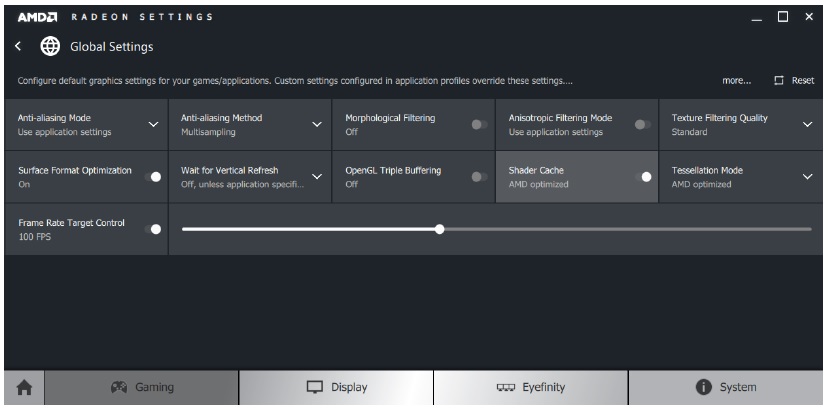The height and width of the screenshot is (409, 828).
Task: Open the Texture Filtering Quality dropdown
Action: point(807,125)
